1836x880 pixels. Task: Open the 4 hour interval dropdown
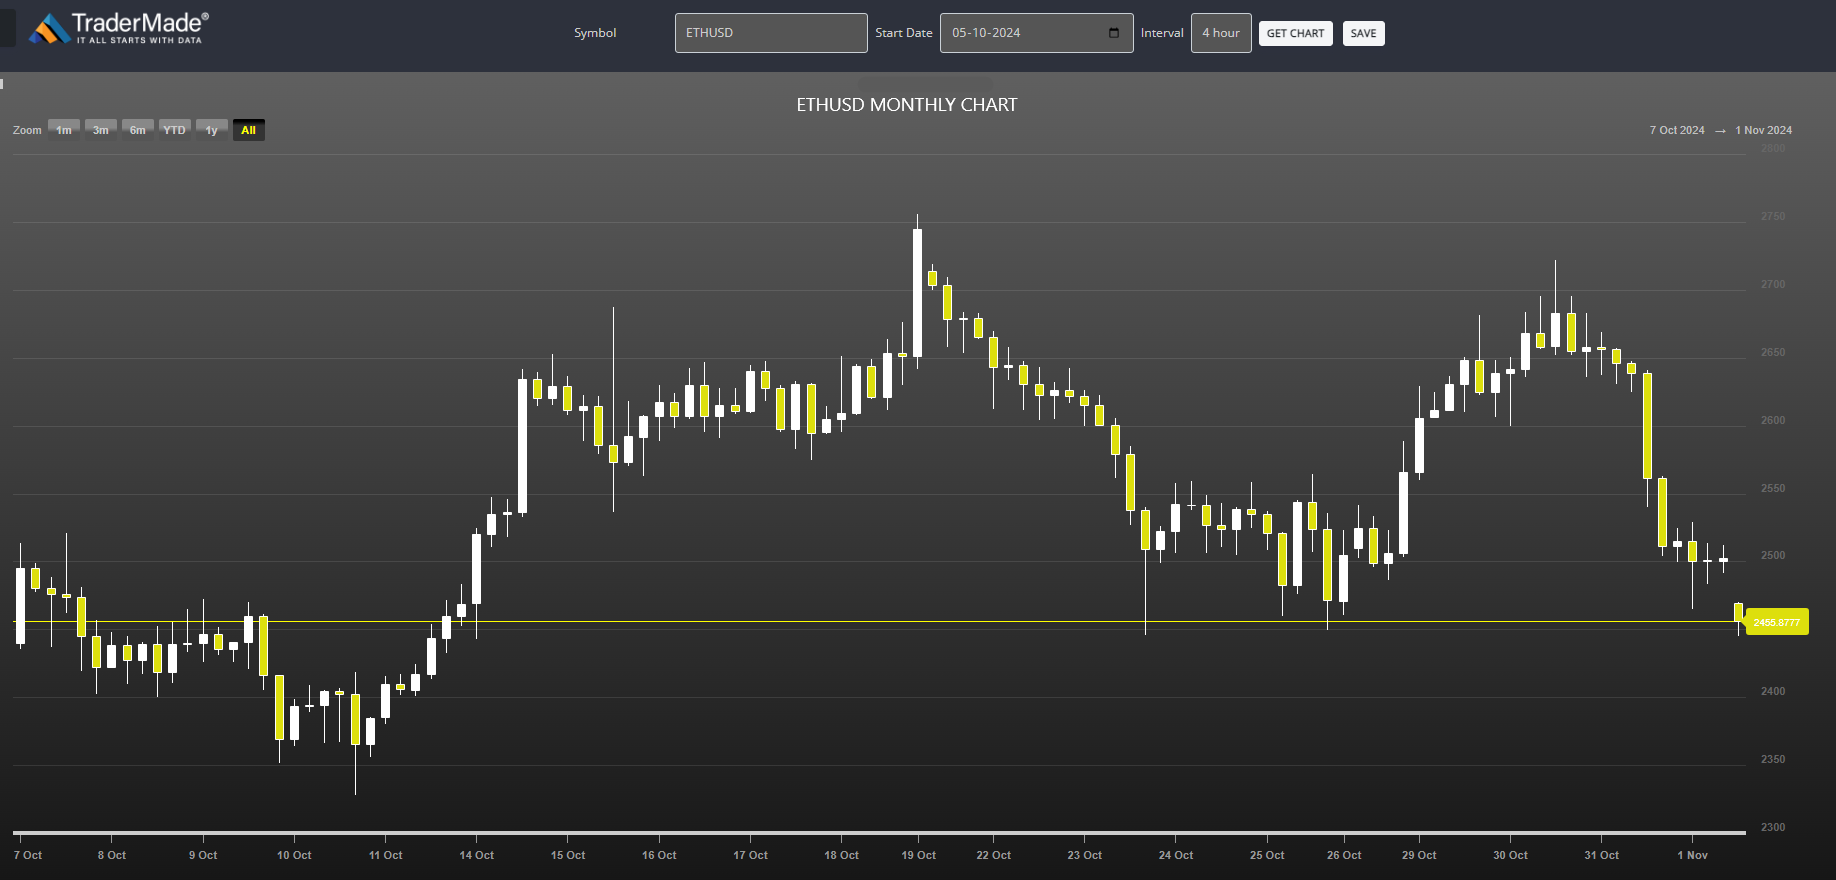coord(1221,33)
